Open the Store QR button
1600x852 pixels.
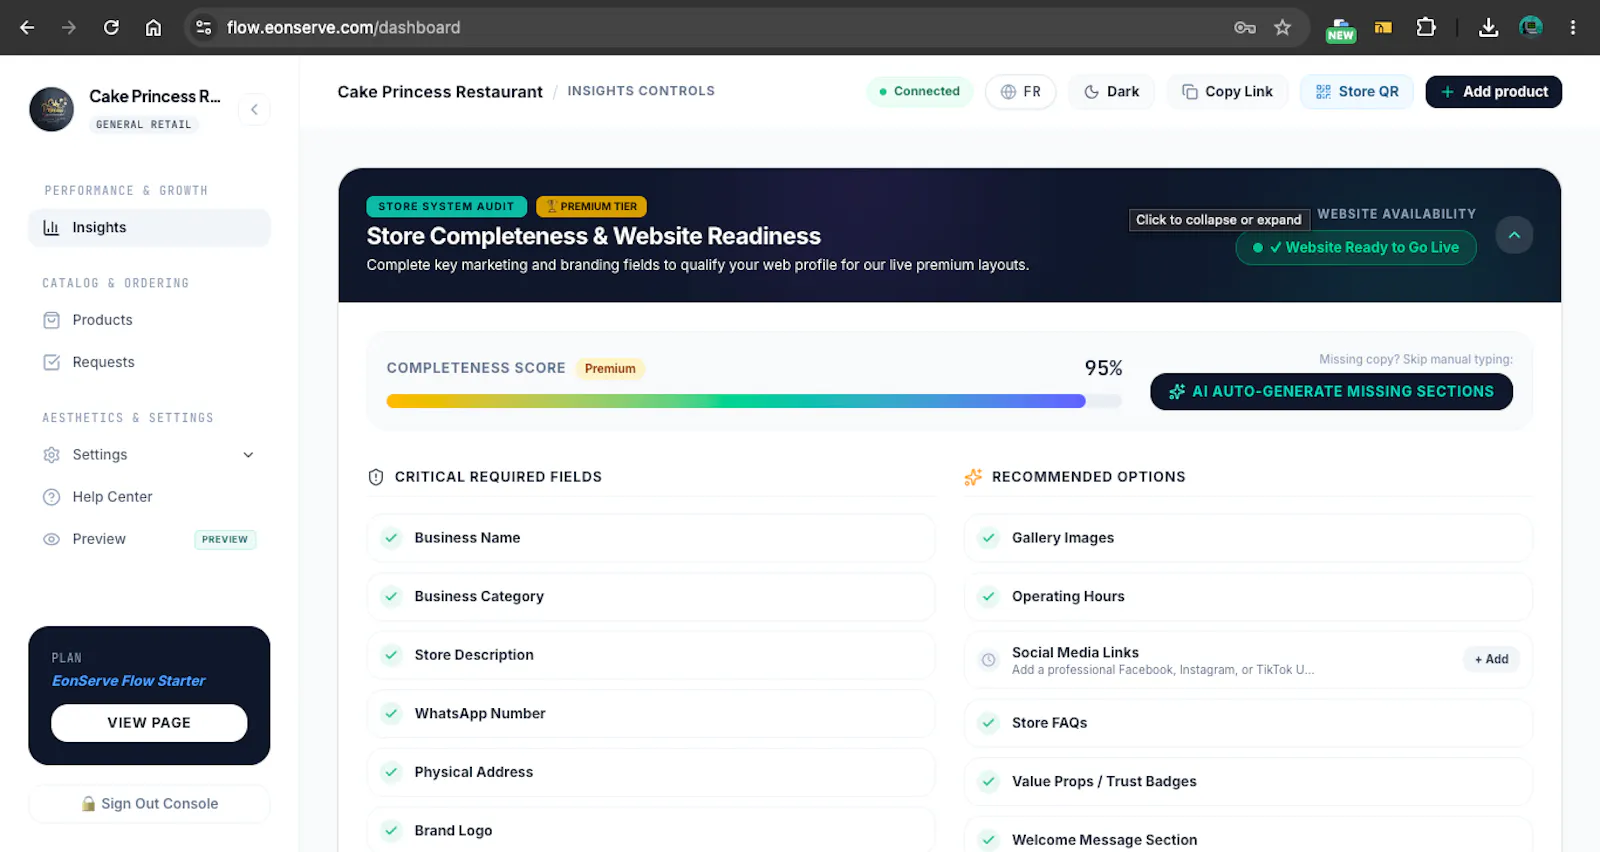point(1357,92)
